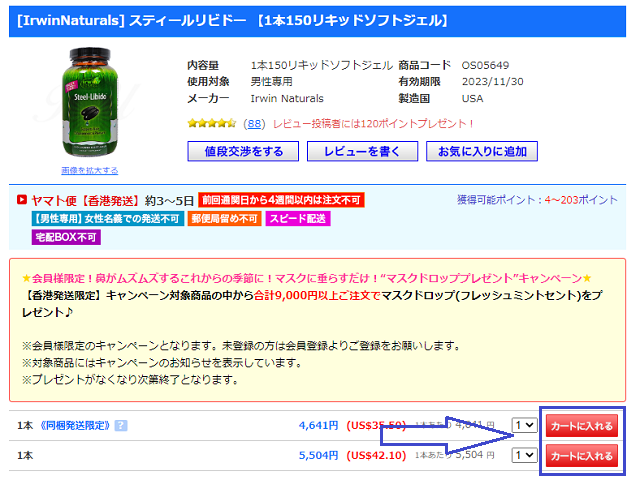
Task: Open the (88) reviews link
Action: click(254, 124)
